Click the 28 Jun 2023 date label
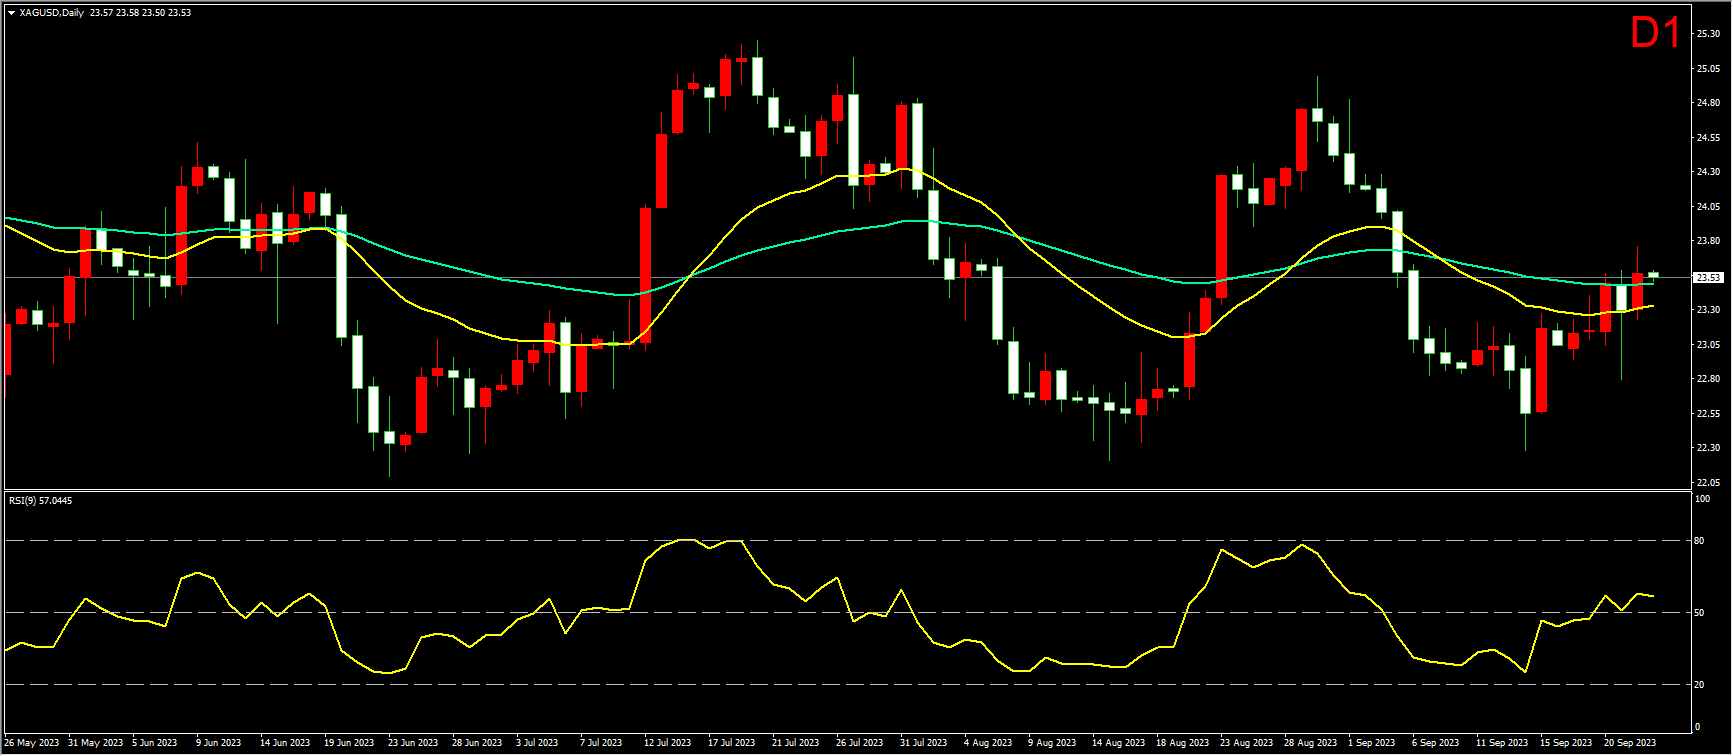1733x756 pixels. [477, 743]
